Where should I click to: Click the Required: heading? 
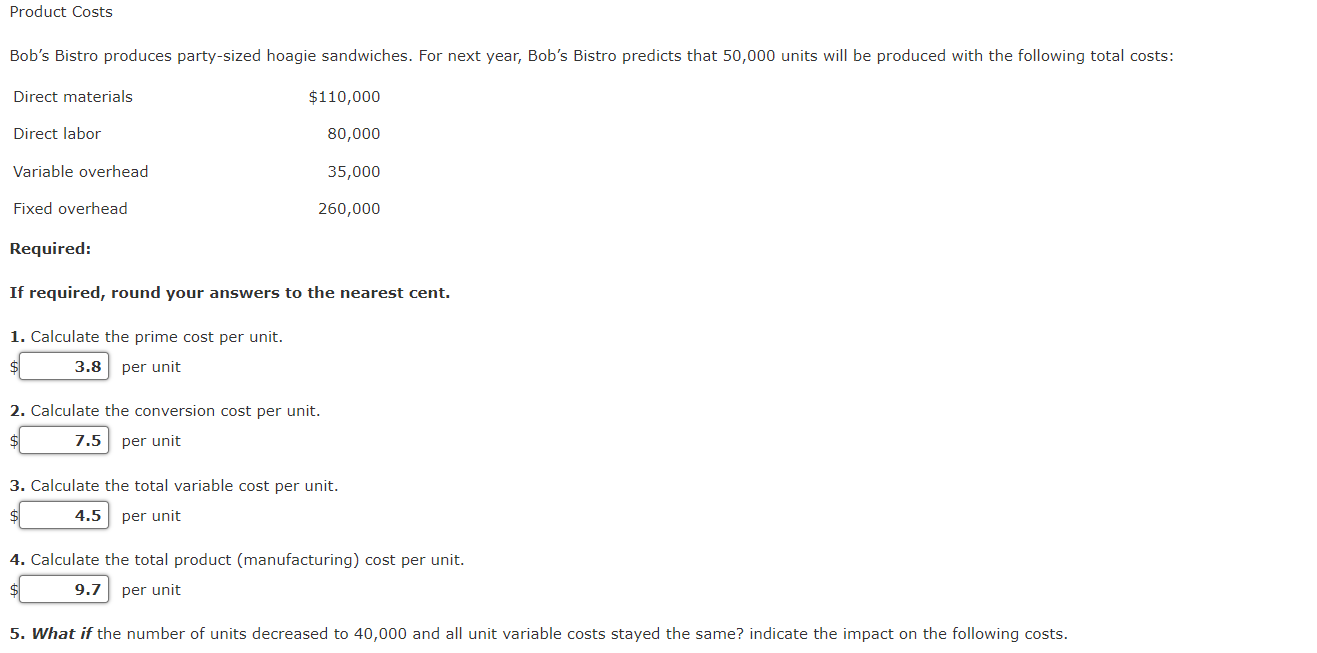[x=49, y=248]
